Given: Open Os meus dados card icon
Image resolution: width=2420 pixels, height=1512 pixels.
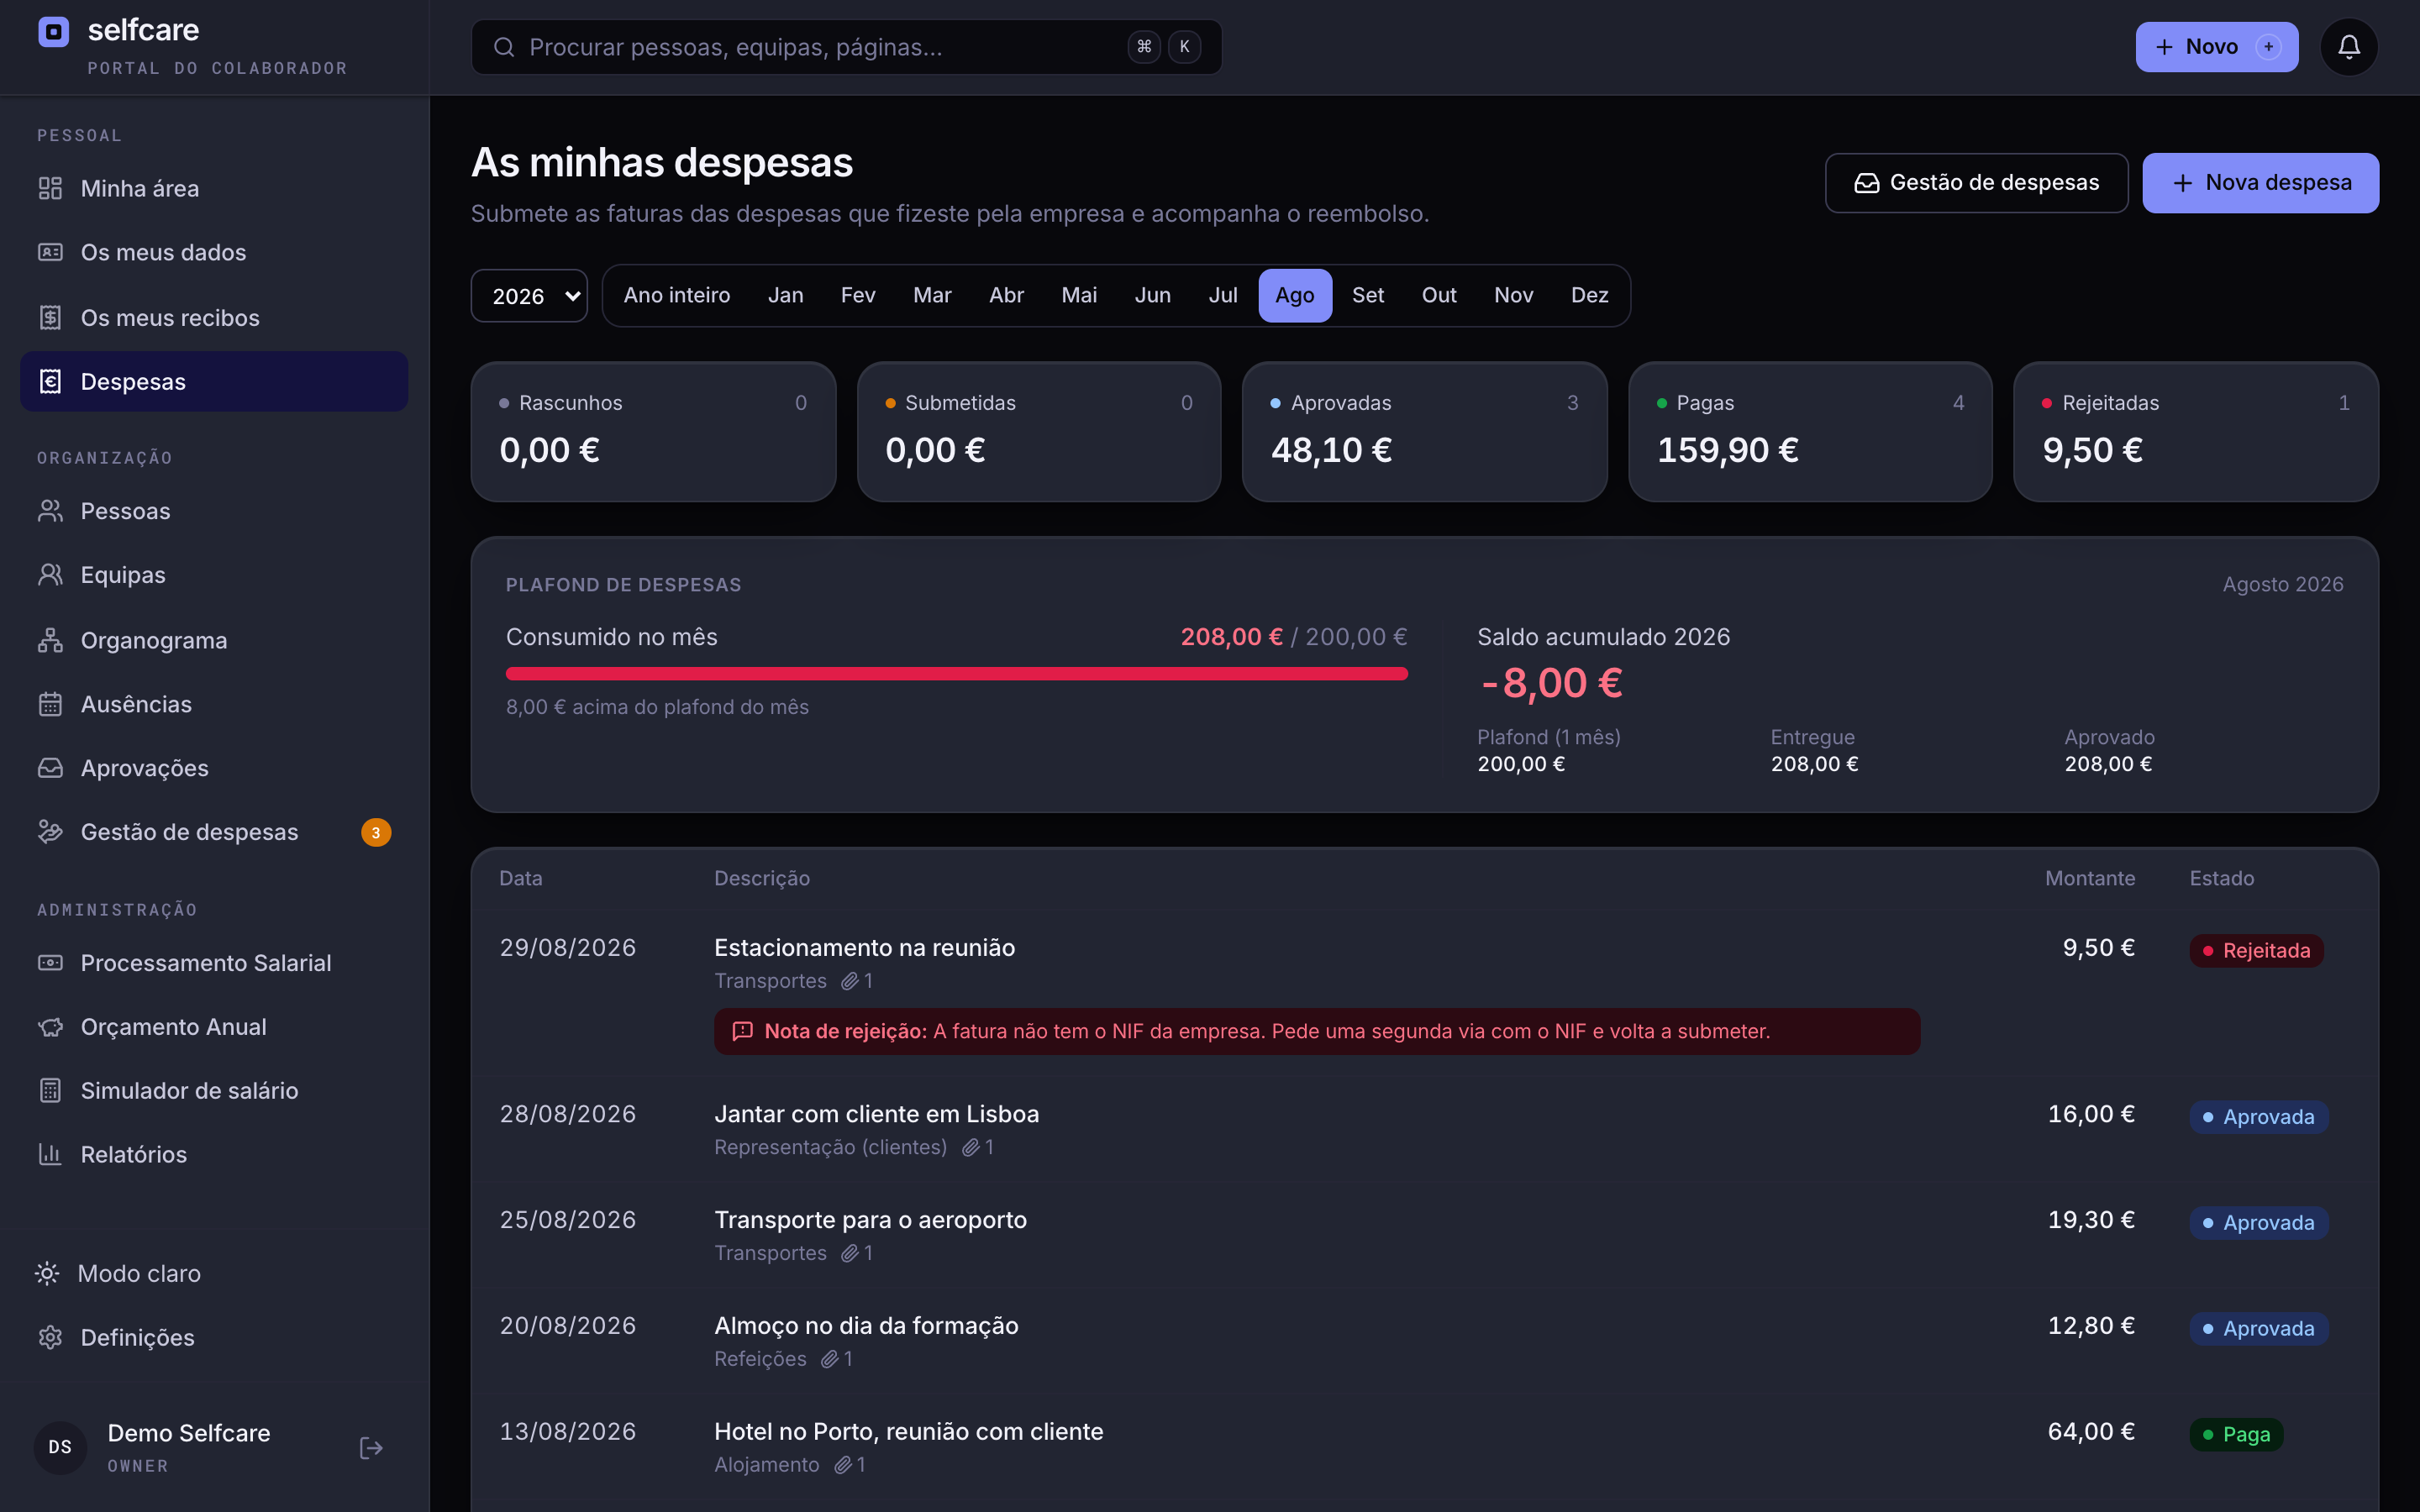Looking at the screenshot, I should pos(50,252).
